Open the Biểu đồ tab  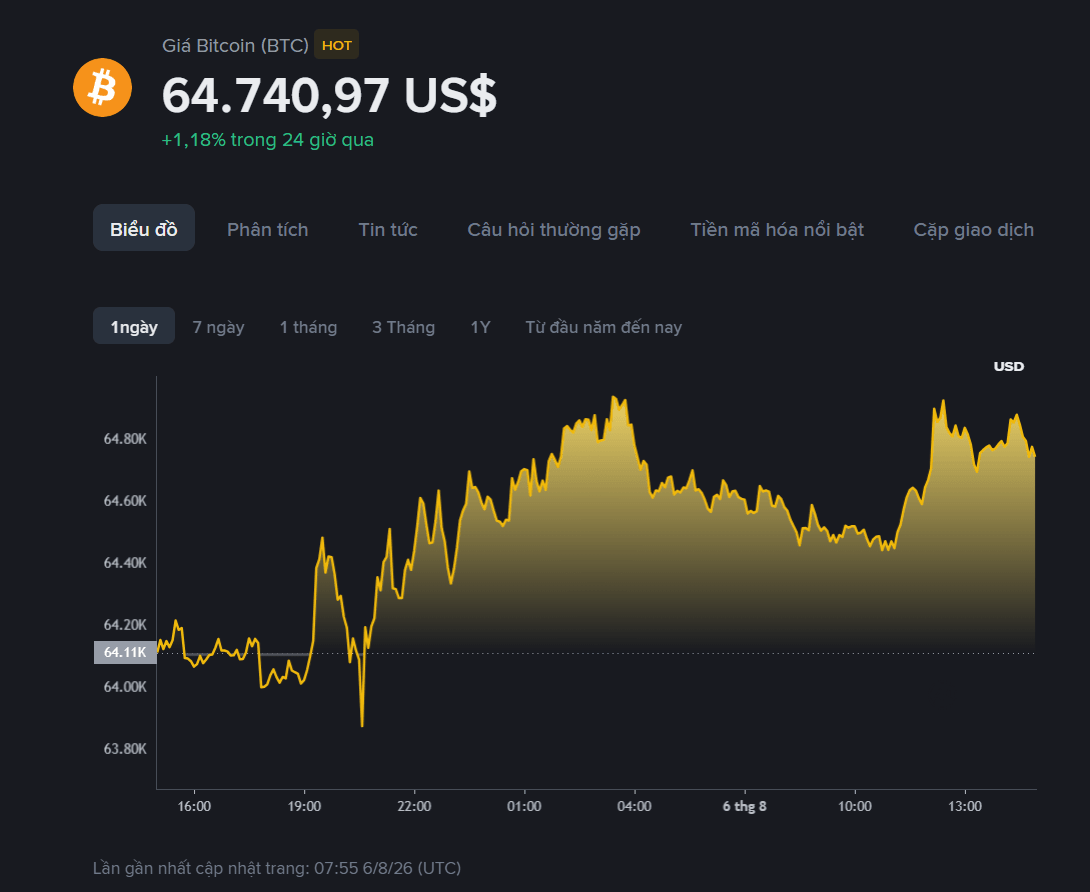144,229
